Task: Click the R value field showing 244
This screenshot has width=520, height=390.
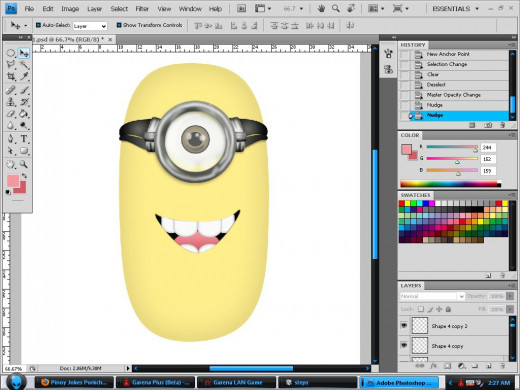Action: tap(488, 147)
